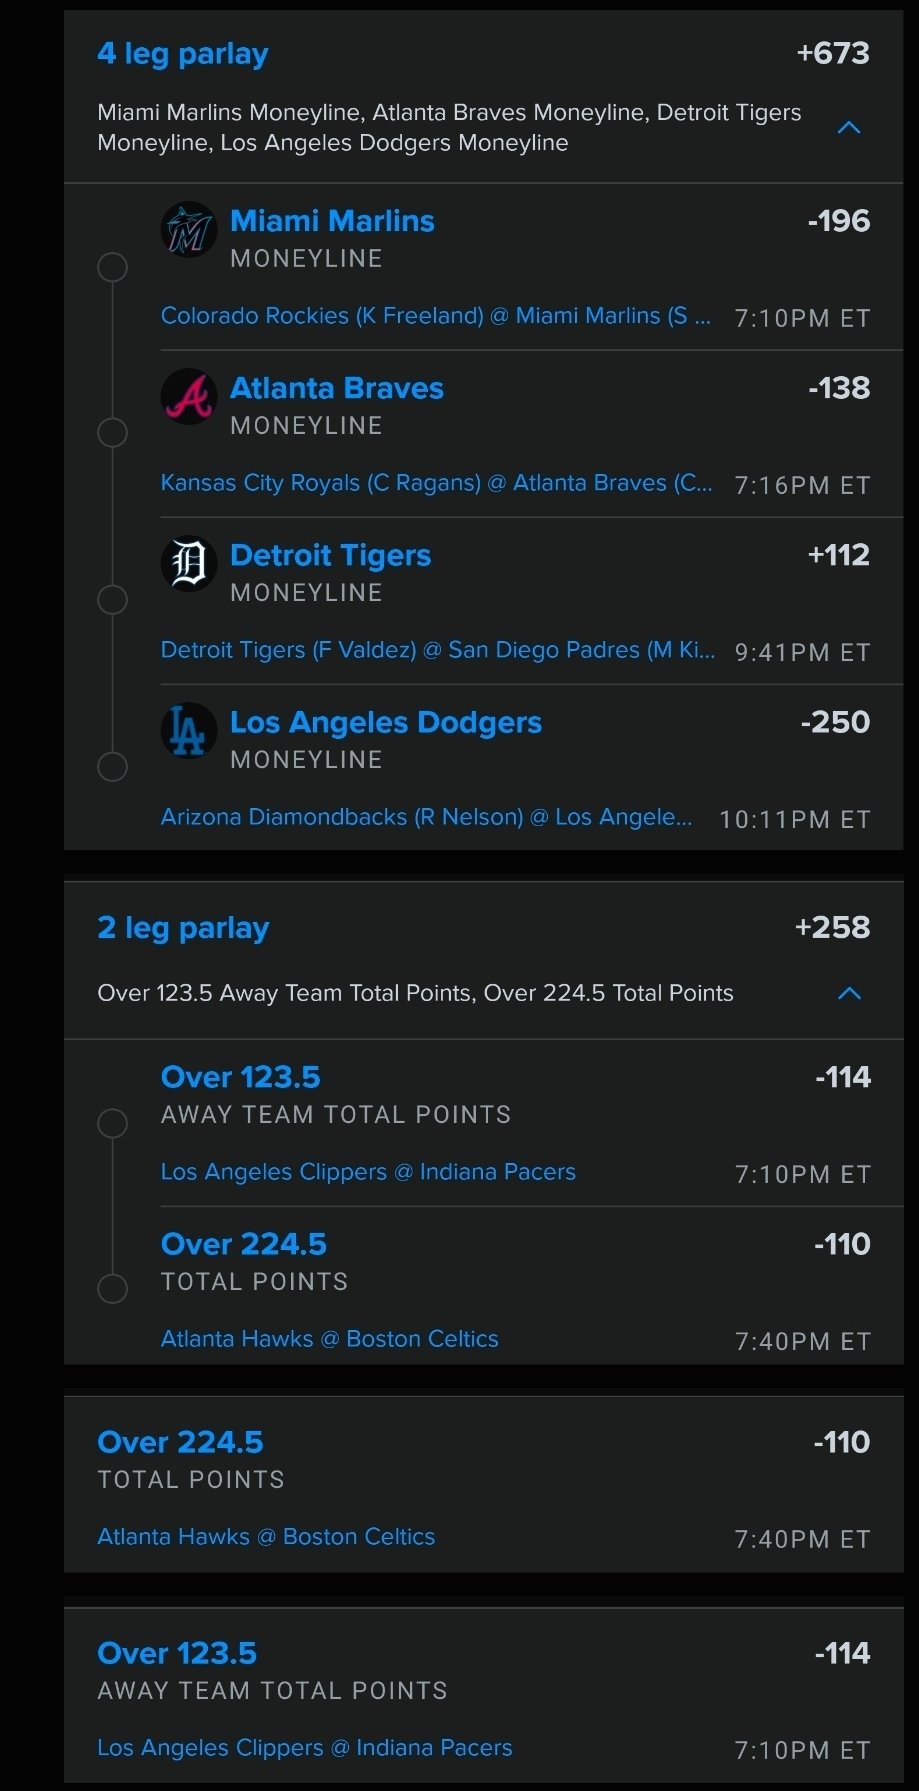Select the circle marker beside Atlanta Braves leg
The image size is (919, 1791).
click(112, 433)
